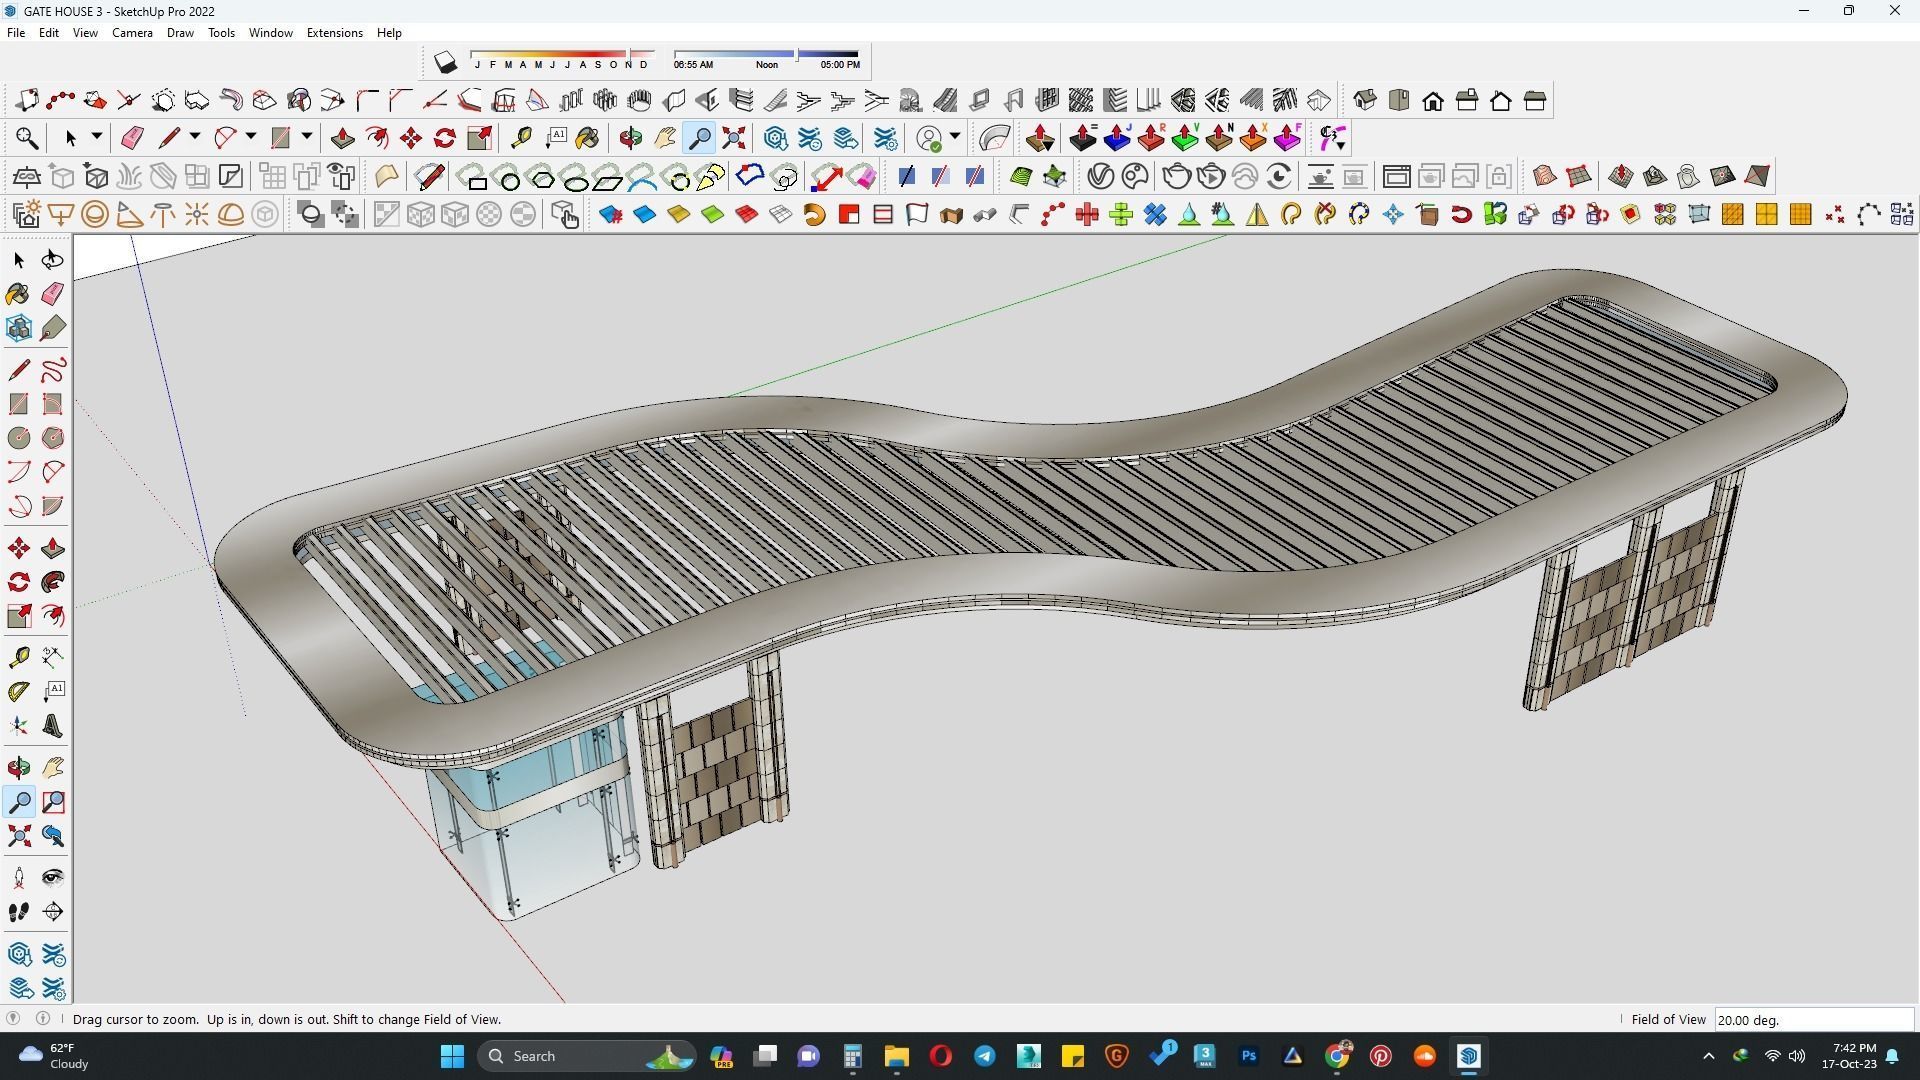Open the Extensions menu

[x=334, y=33]
